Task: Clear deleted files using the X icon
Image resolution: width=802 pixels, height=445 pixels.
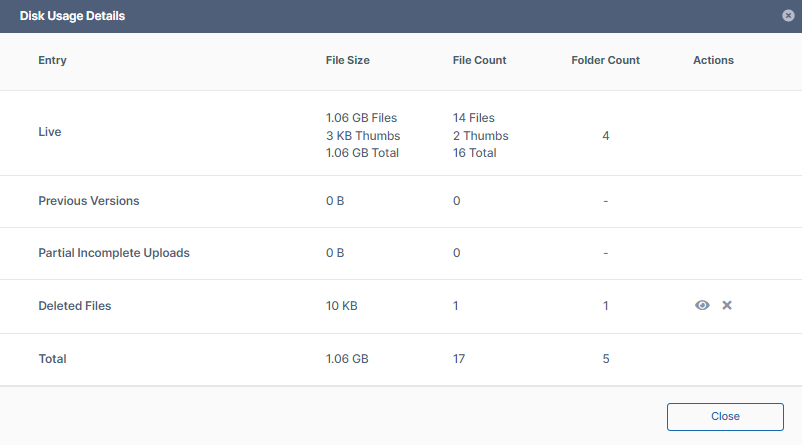Action: [727, 305]
